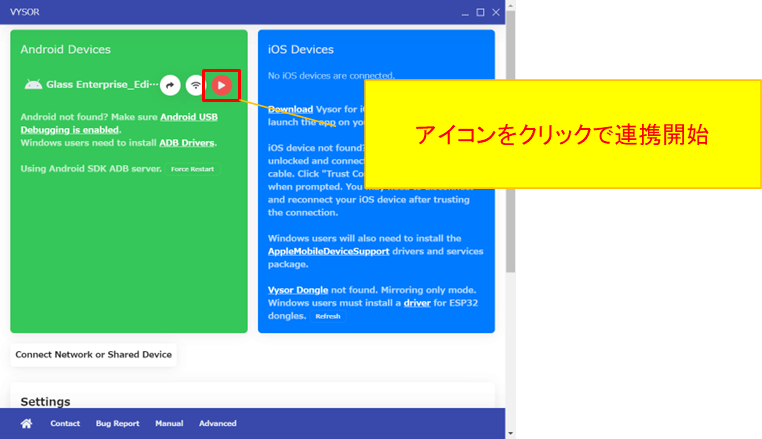The image size is (762, 439).
Task: Select the Glass Enterprise_Edi device name
Action: tap(105, 86)
